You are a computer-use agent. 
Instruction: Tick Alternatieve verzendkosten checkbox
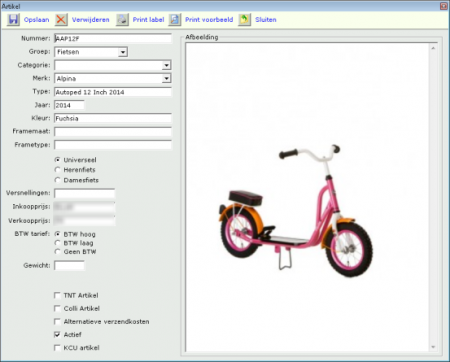click(57, 321)
